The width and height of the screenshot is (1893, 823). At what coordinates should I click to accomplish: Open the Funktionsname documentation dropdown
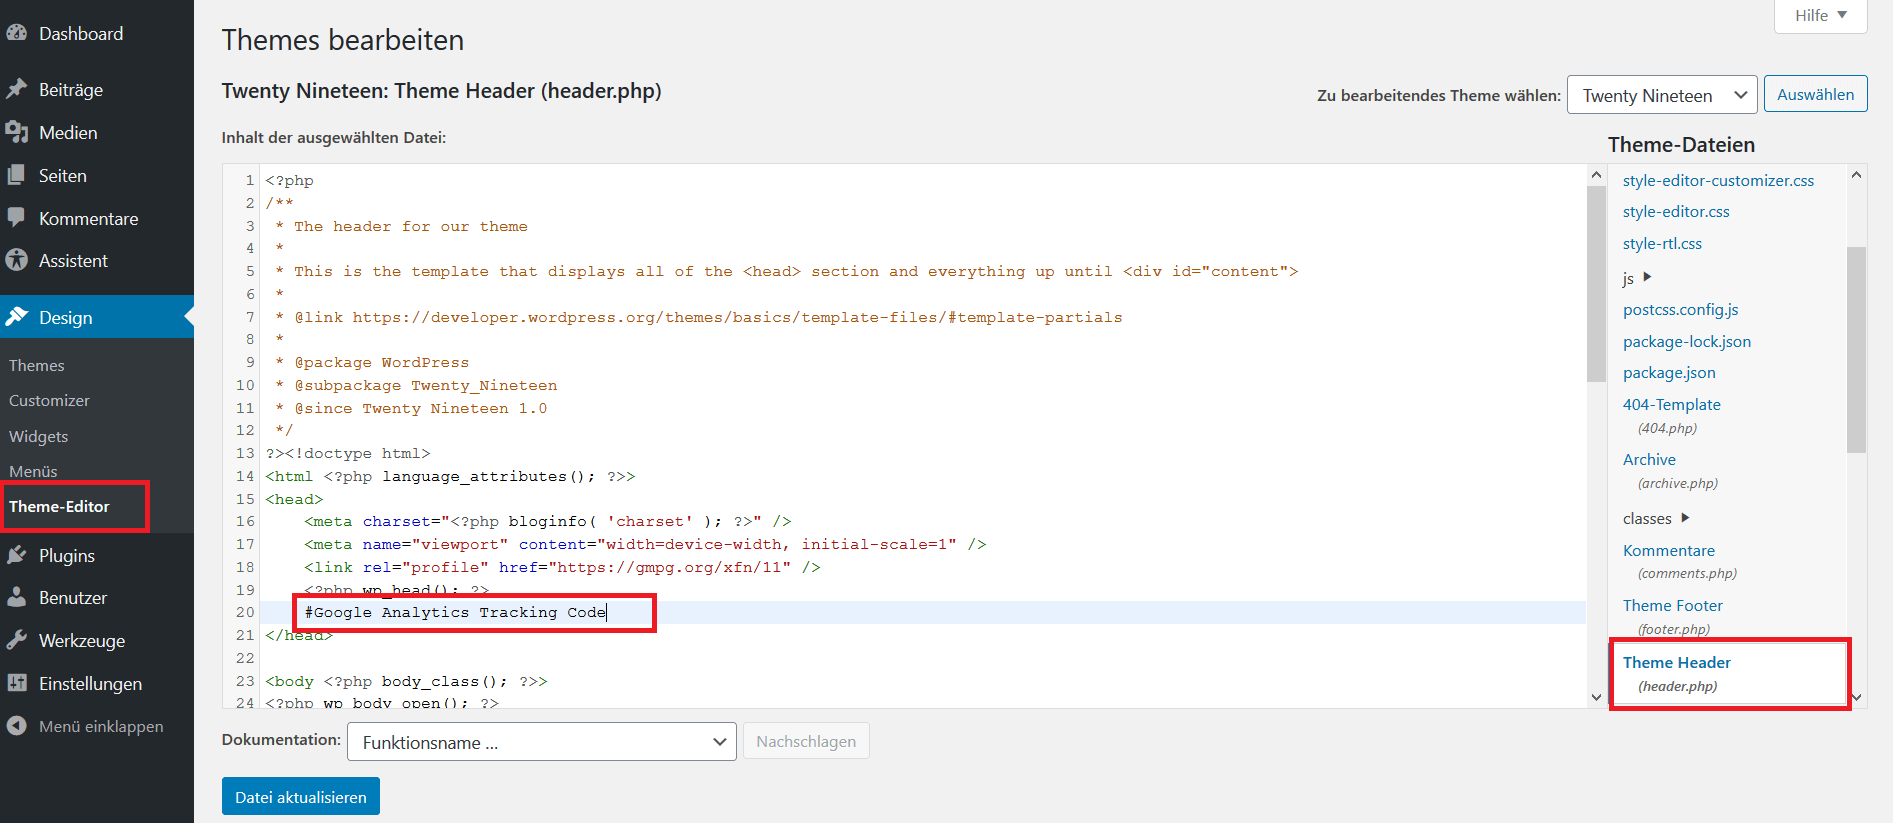point(542,742)
